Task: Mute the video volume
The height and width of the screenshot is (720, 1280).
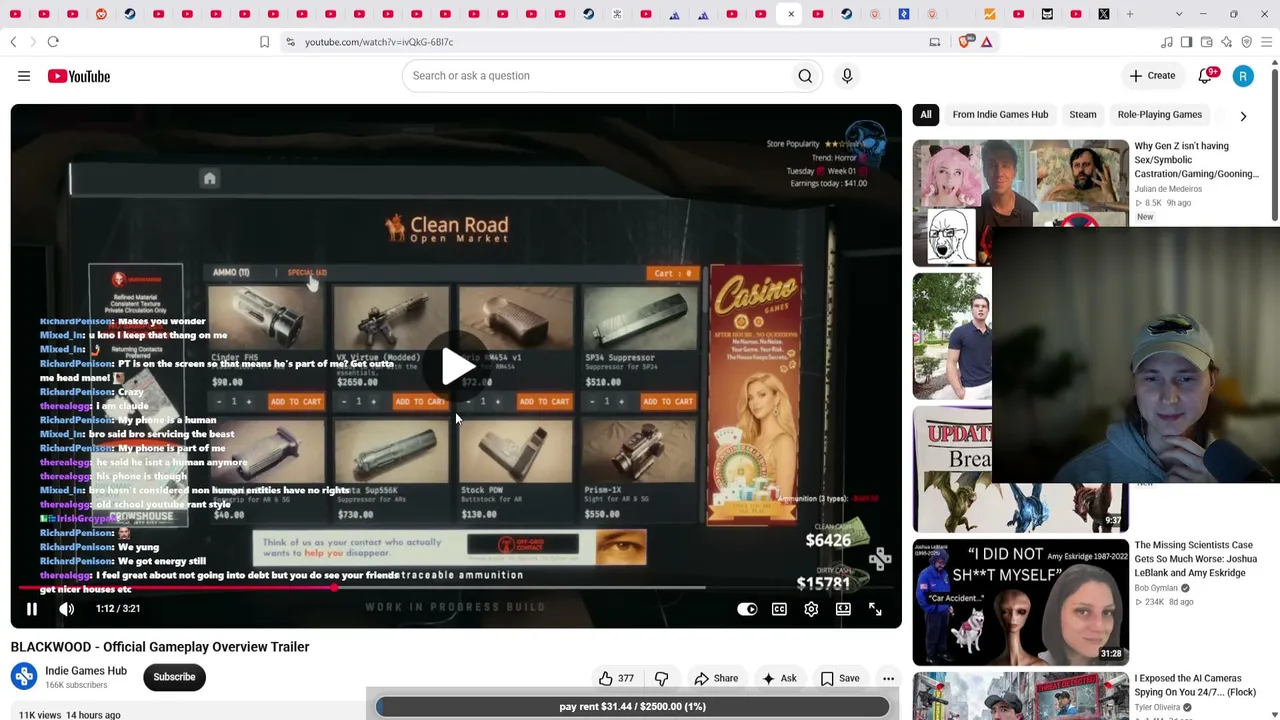Action: tap(66, 609)
